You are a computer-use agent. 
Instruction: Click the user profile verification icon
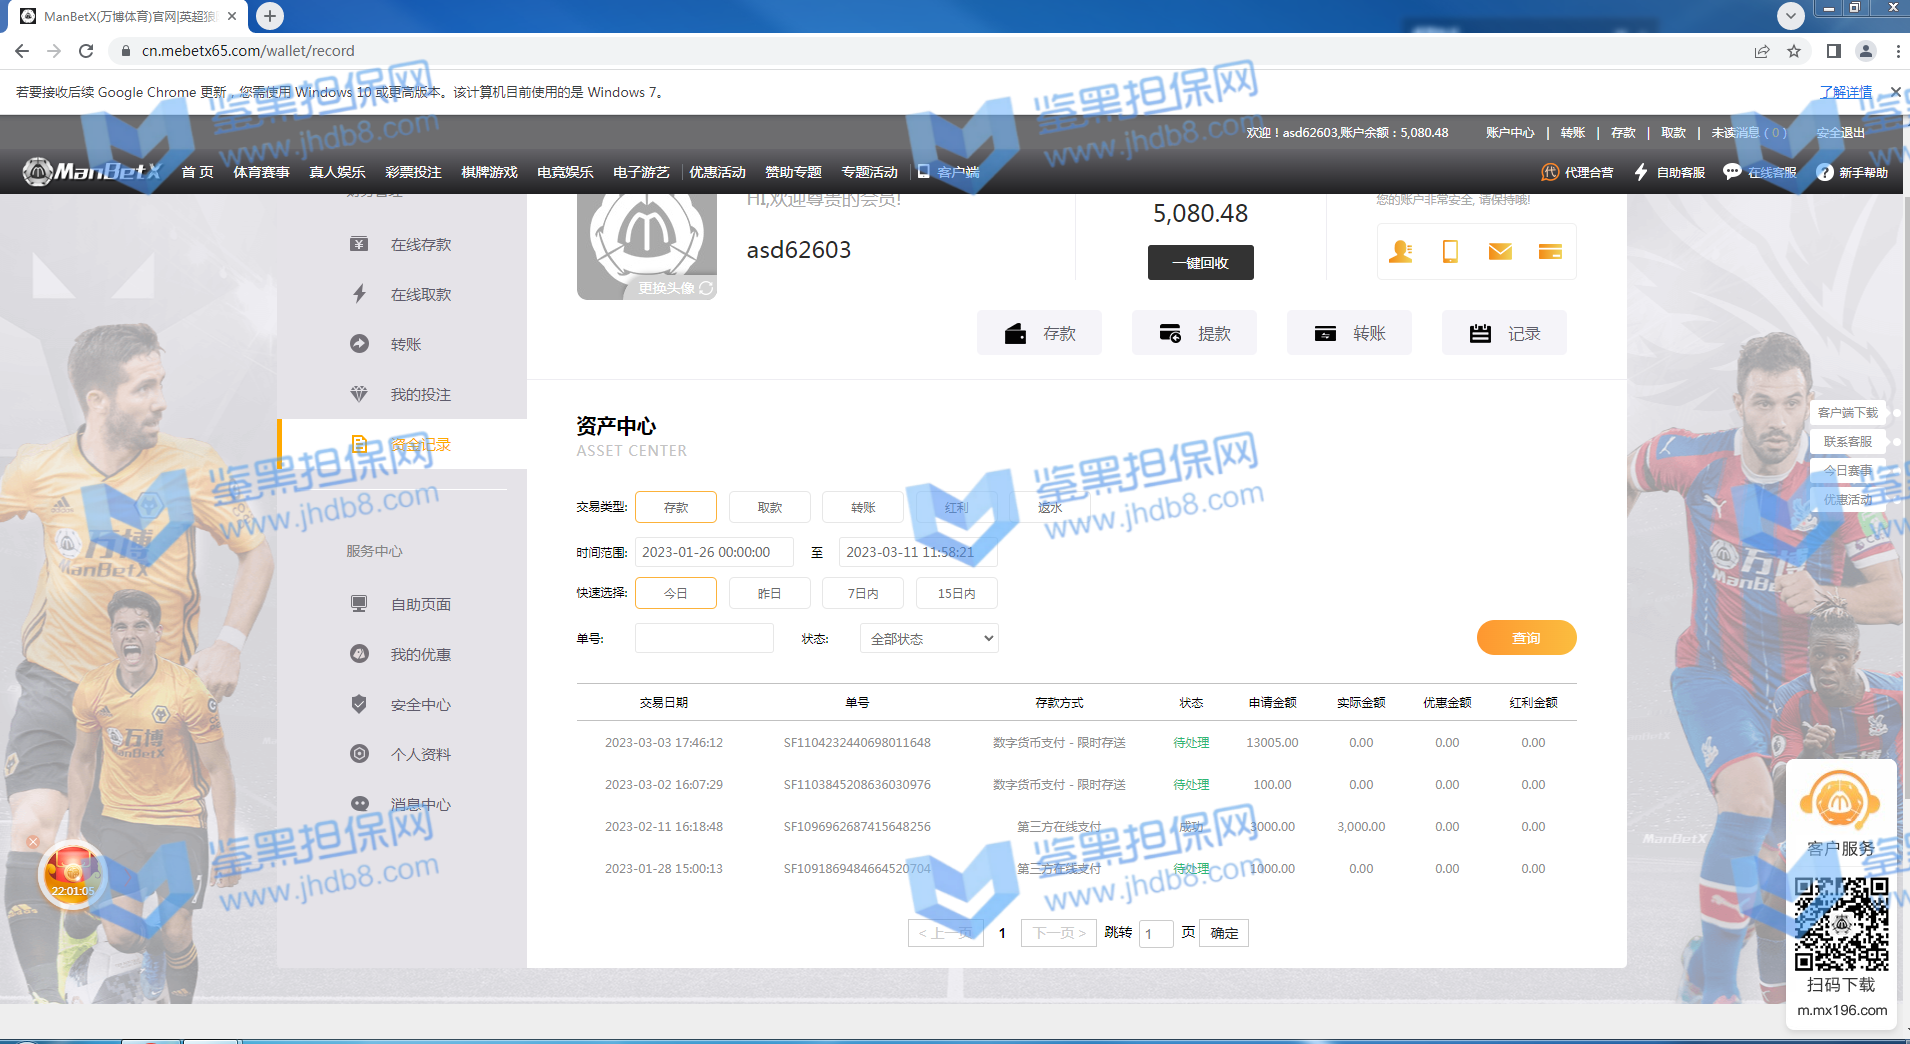click(1400, 252)
